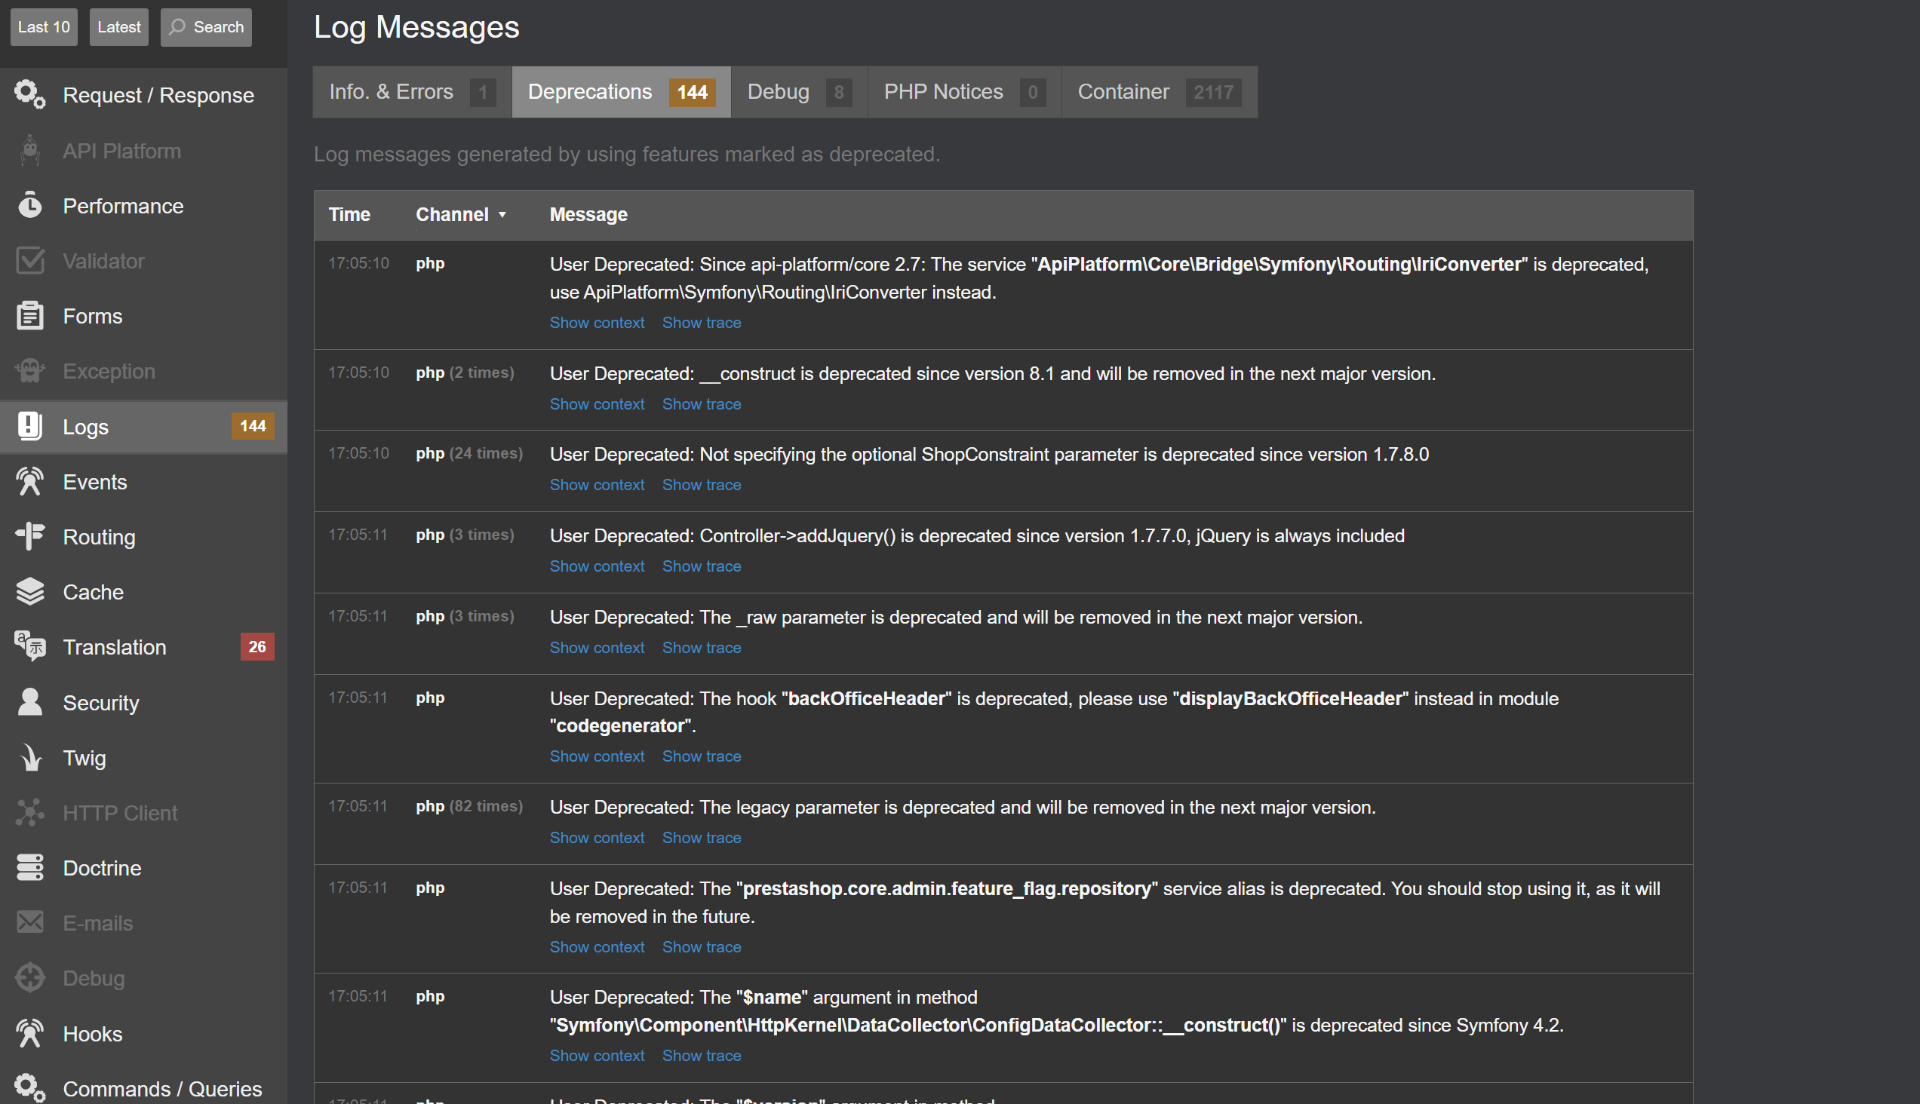Screen dimensions: 1920x1104
Task: Click the Performance stopwatch icon
Action: (x=30, y=206)
